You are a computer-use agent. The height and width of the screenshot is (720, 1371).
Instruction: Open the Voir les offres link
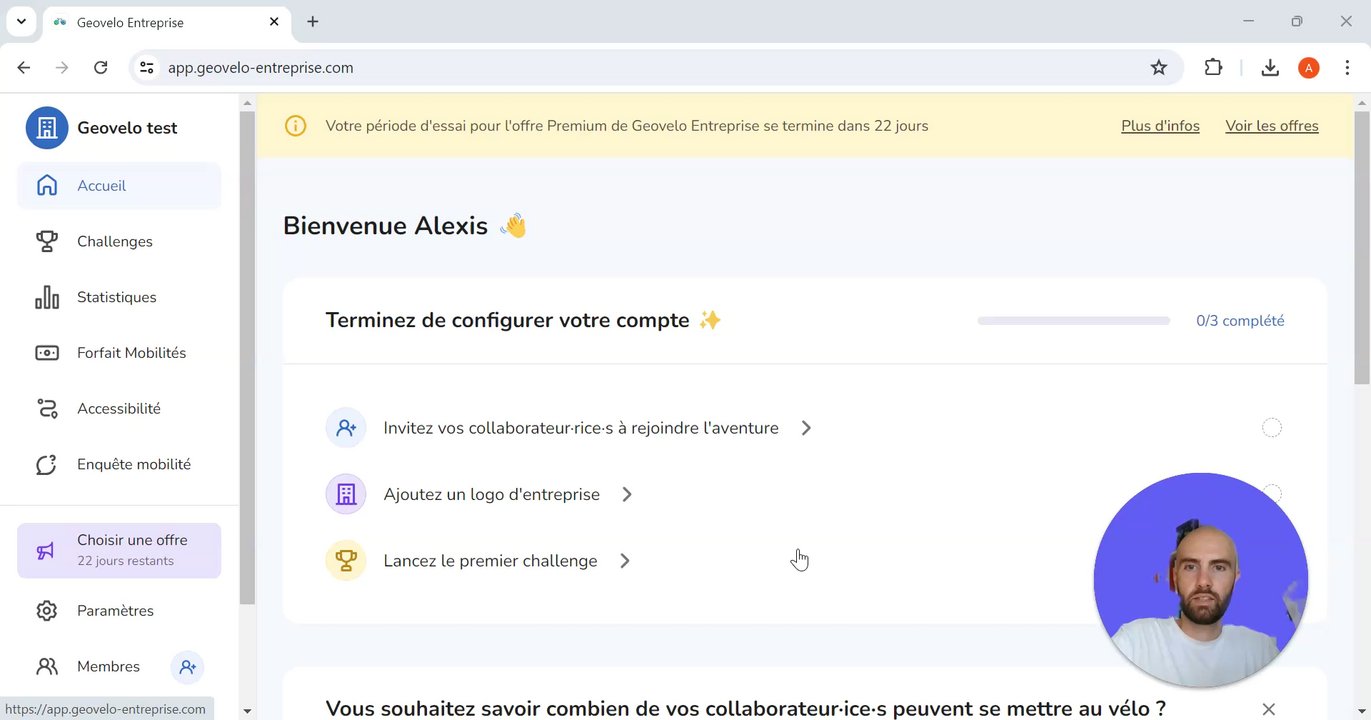click(x=1272, y=126)
